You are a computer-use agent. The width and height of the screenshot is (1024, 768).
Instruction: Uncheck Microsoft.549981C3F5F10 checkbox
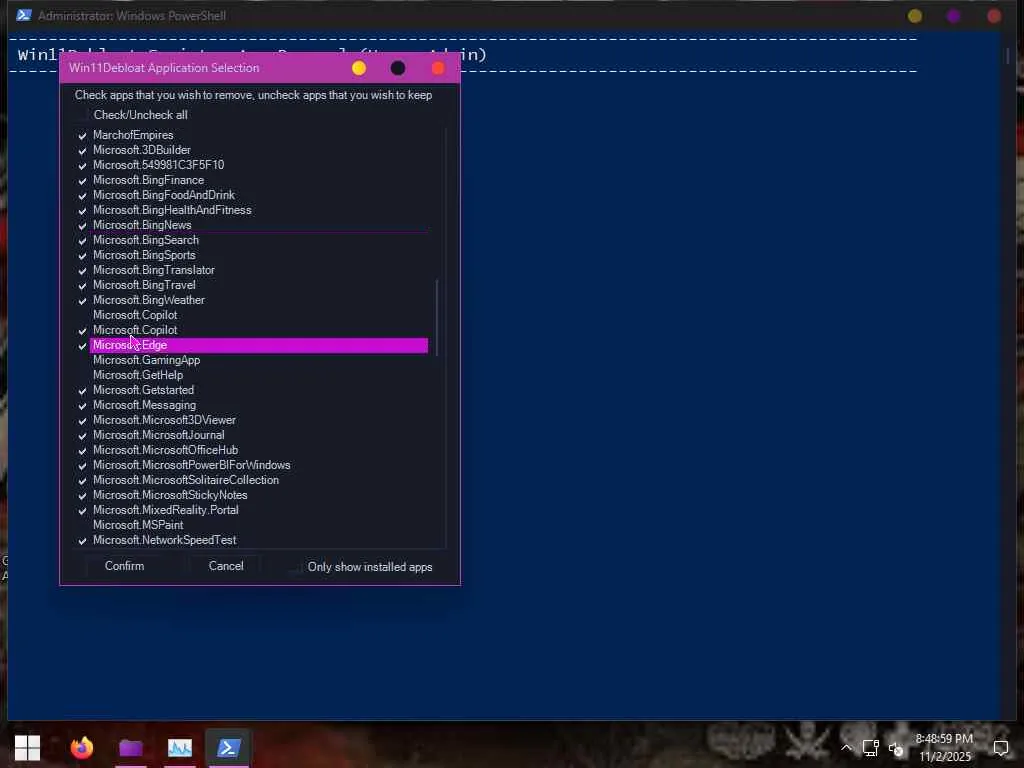tap(82, 165)
